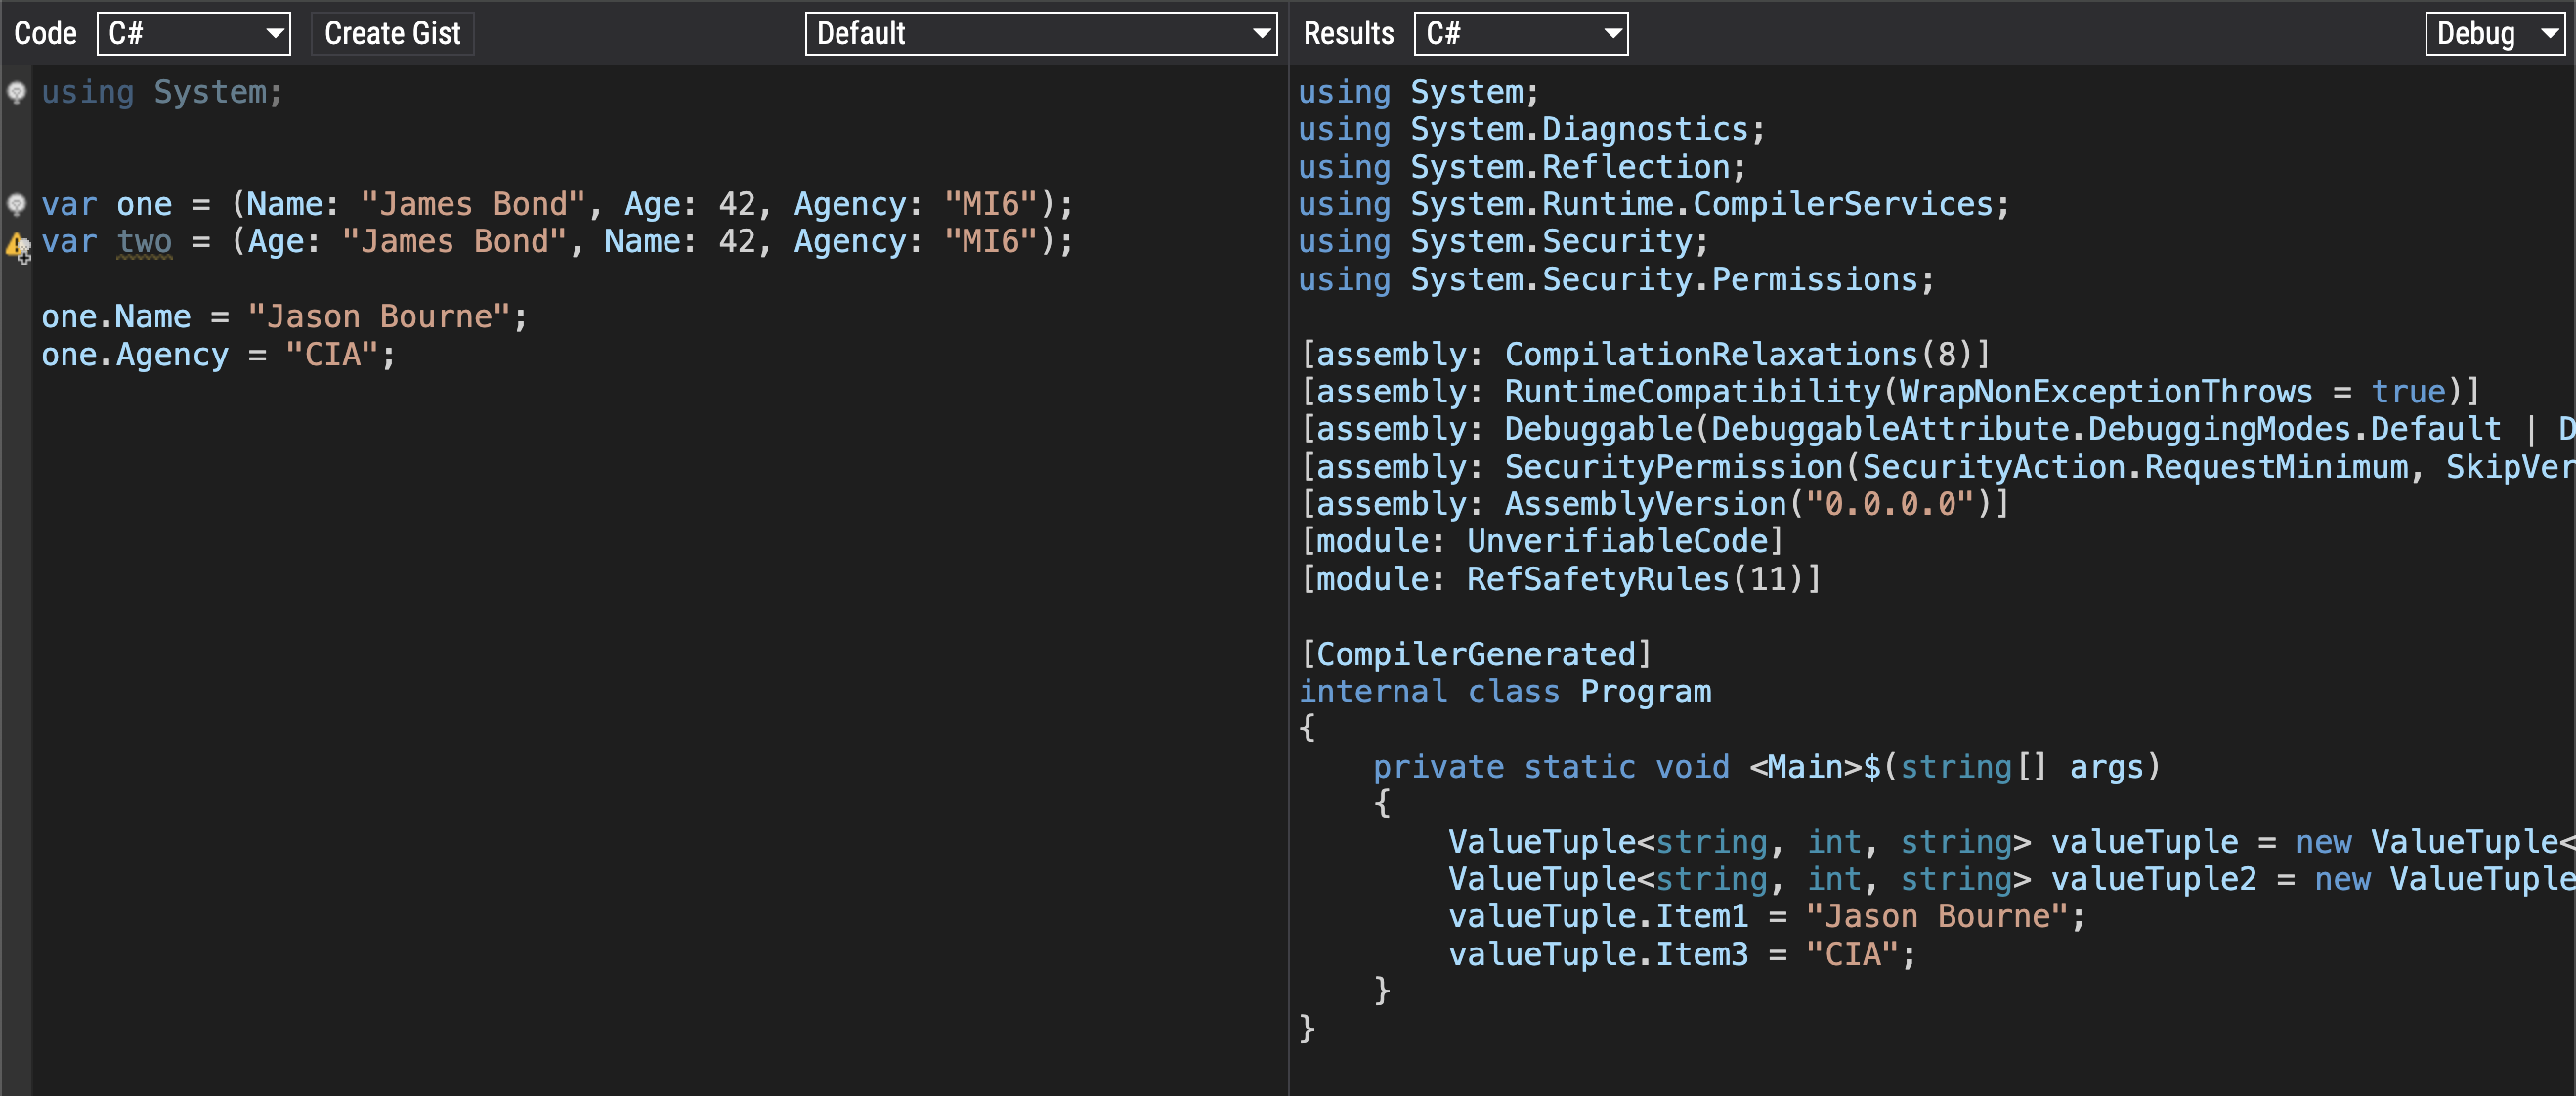Click 'Program' class name in results
The height and width of the screenshot is (1096, 2576).
coord(1645,692)
